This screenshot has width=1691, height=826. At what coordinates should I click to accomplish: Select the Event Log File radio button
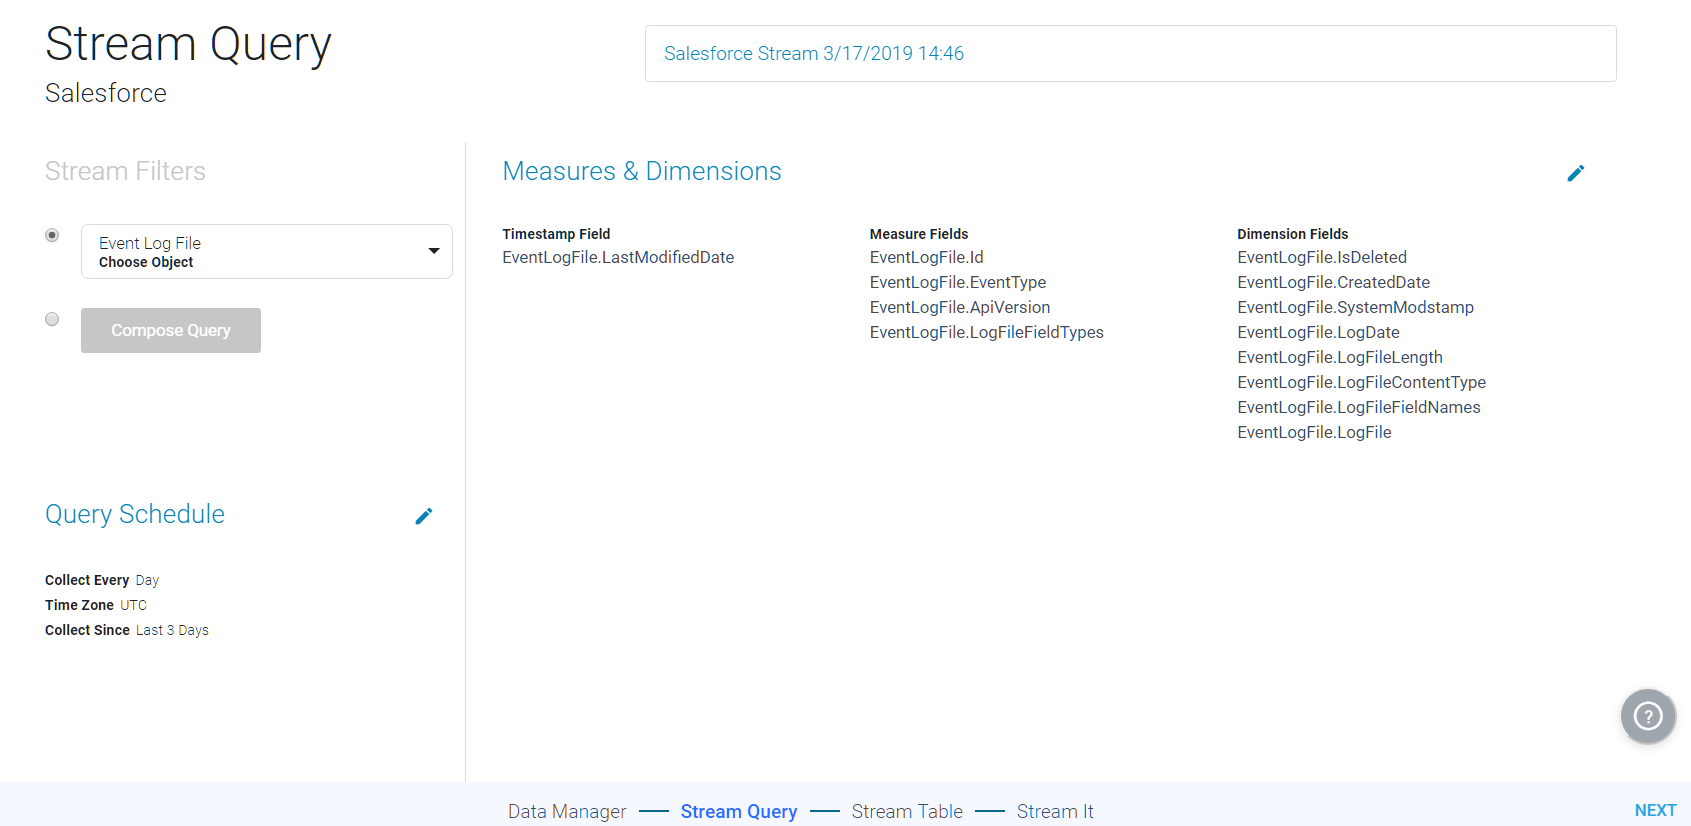click(52, 235)
